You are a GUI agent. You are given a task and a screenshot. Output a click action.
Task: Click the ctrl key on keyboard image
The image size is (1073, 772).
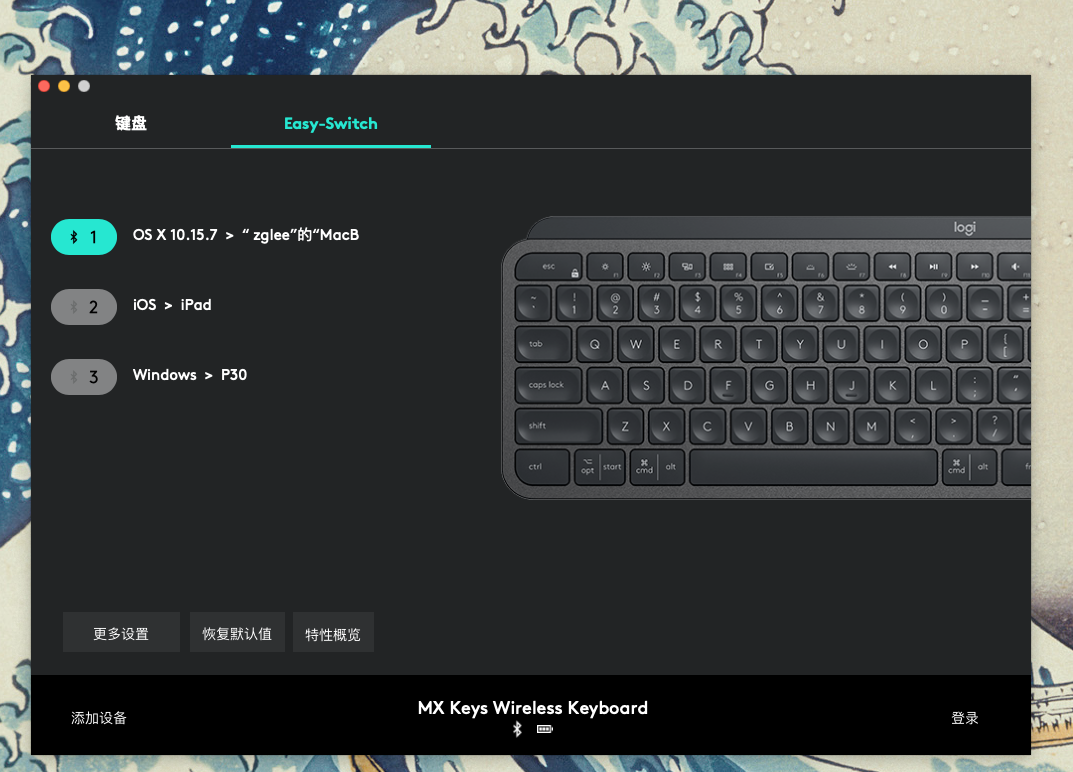click(x=542, y=467)
